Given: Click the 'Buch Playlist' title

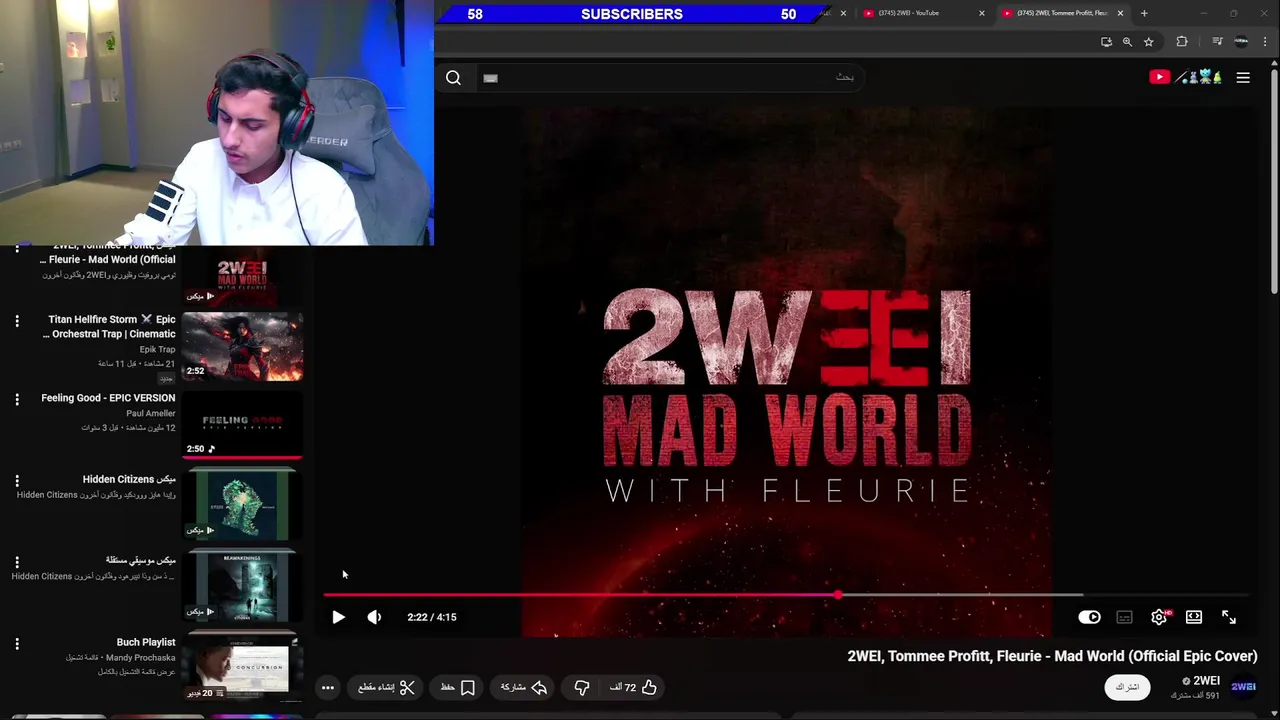Looking at the screenshot, I should click(146, 642).
